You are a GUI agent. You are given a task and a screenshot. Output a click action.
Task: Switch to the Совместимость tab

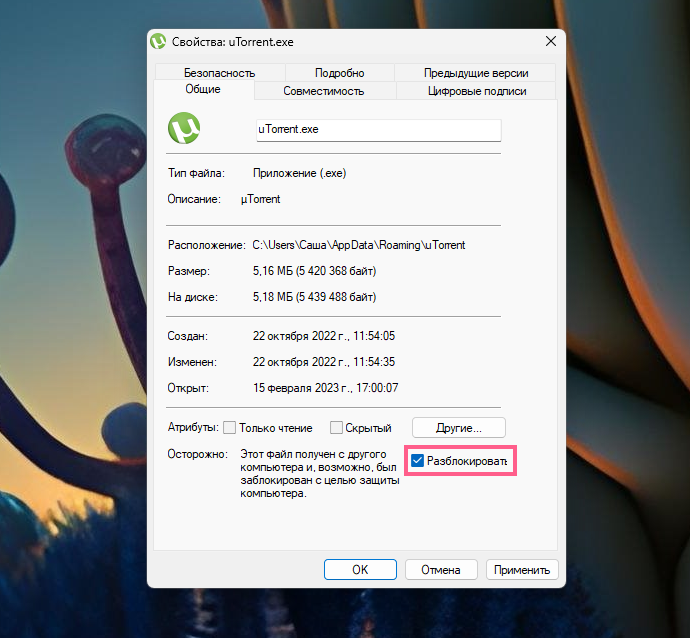click(x=324, y=91)
